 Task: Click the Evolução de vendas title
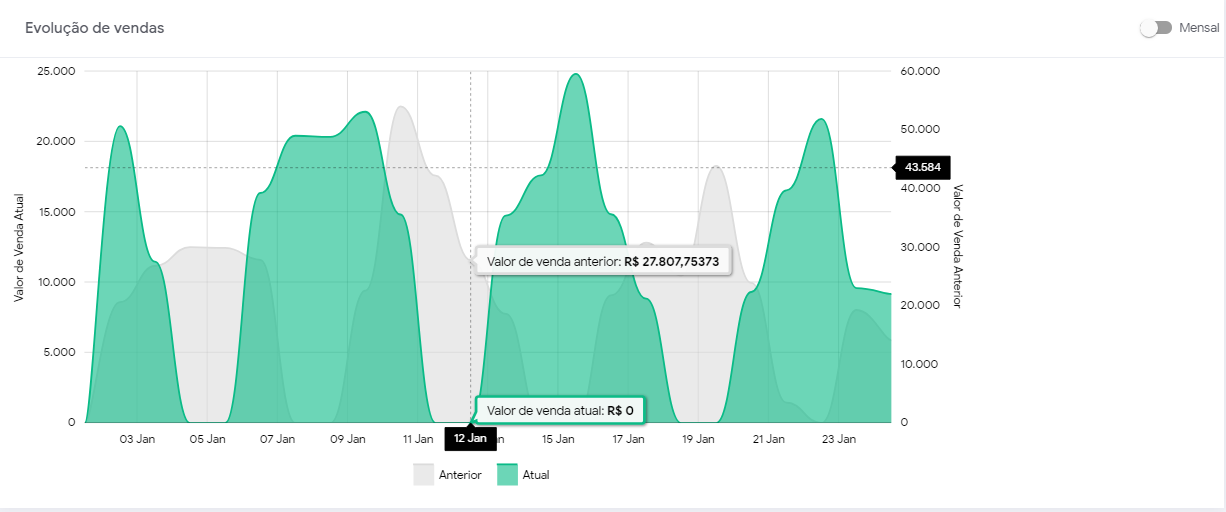[95, 28]
